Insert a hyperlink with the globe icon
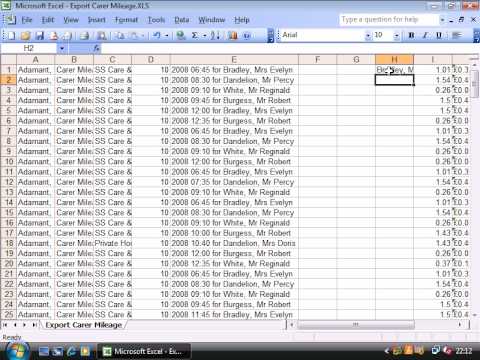 (x=181, y=35)
